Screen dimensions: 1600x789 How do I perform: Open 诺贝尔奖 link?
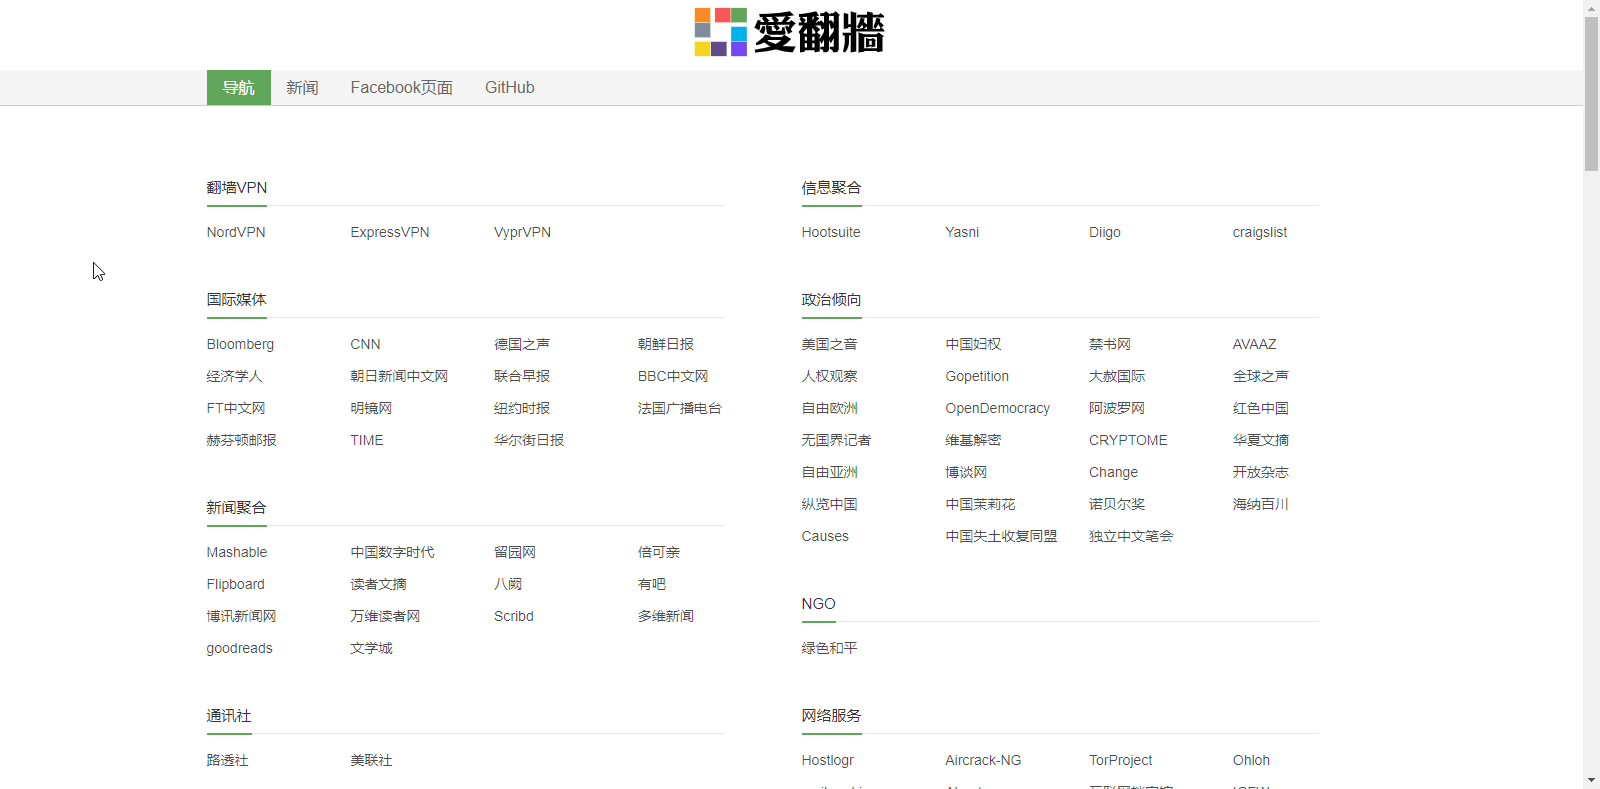click(1117, 504)
